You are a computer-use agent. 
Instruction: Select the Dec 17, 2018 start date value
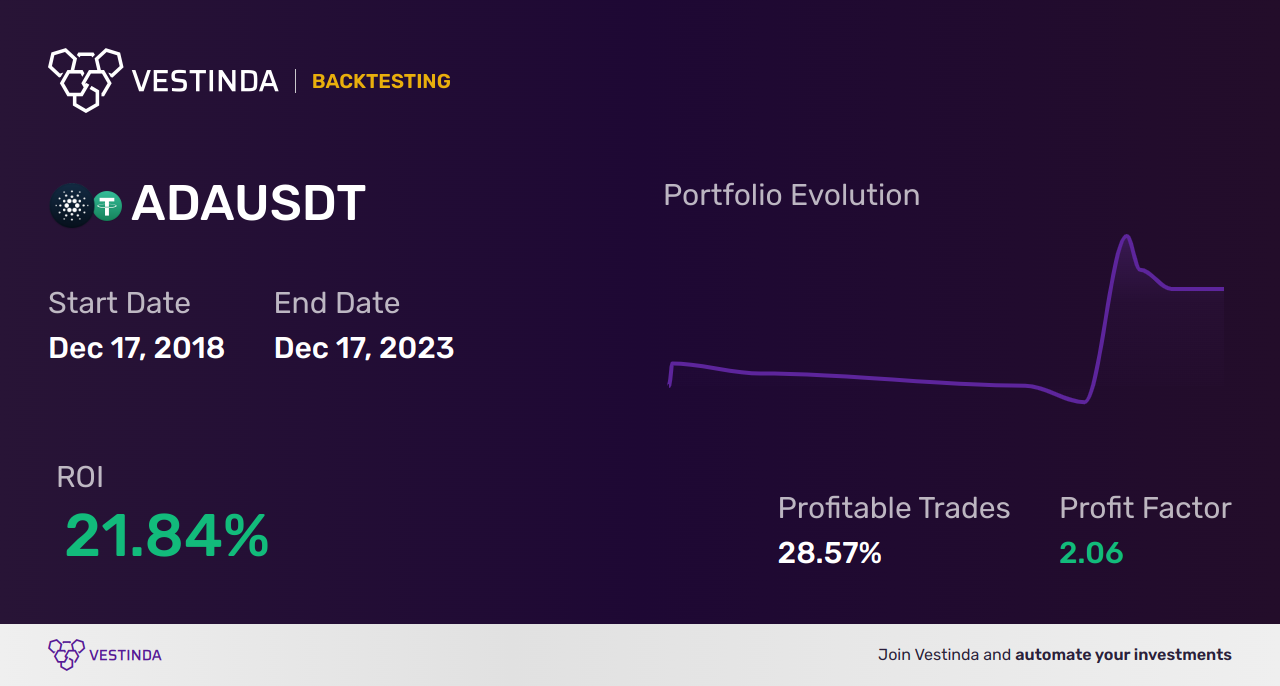click(x=136, y=348)
